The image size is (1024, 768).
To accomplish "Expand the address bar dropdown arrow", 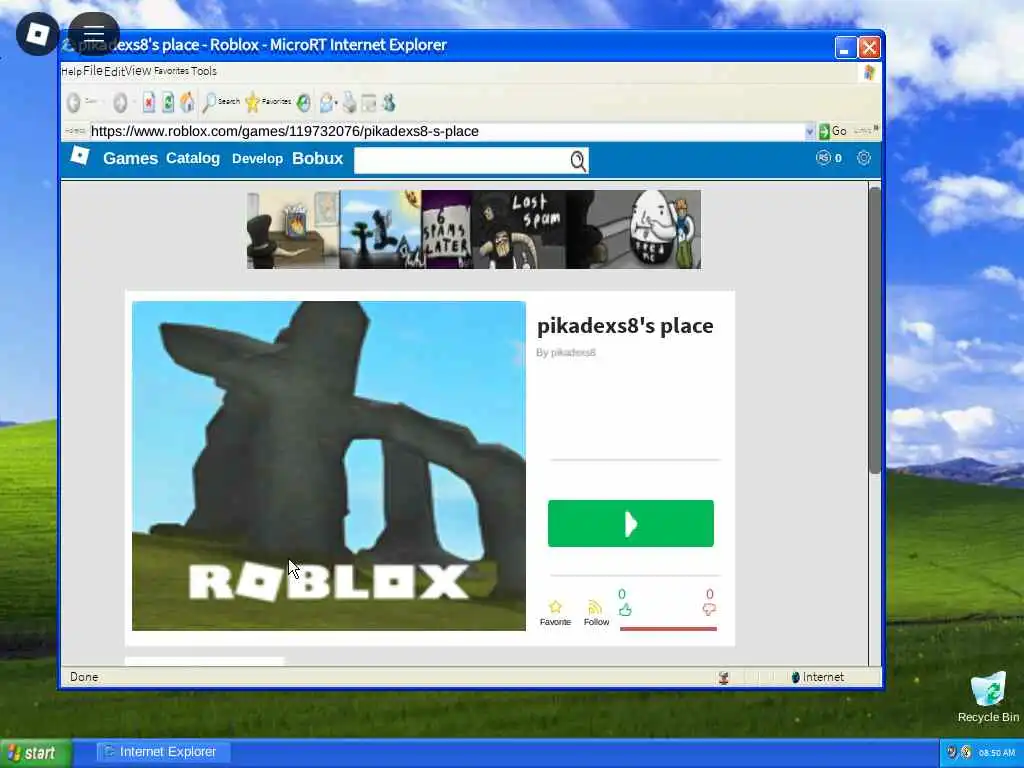I will (x=810, y=131).
